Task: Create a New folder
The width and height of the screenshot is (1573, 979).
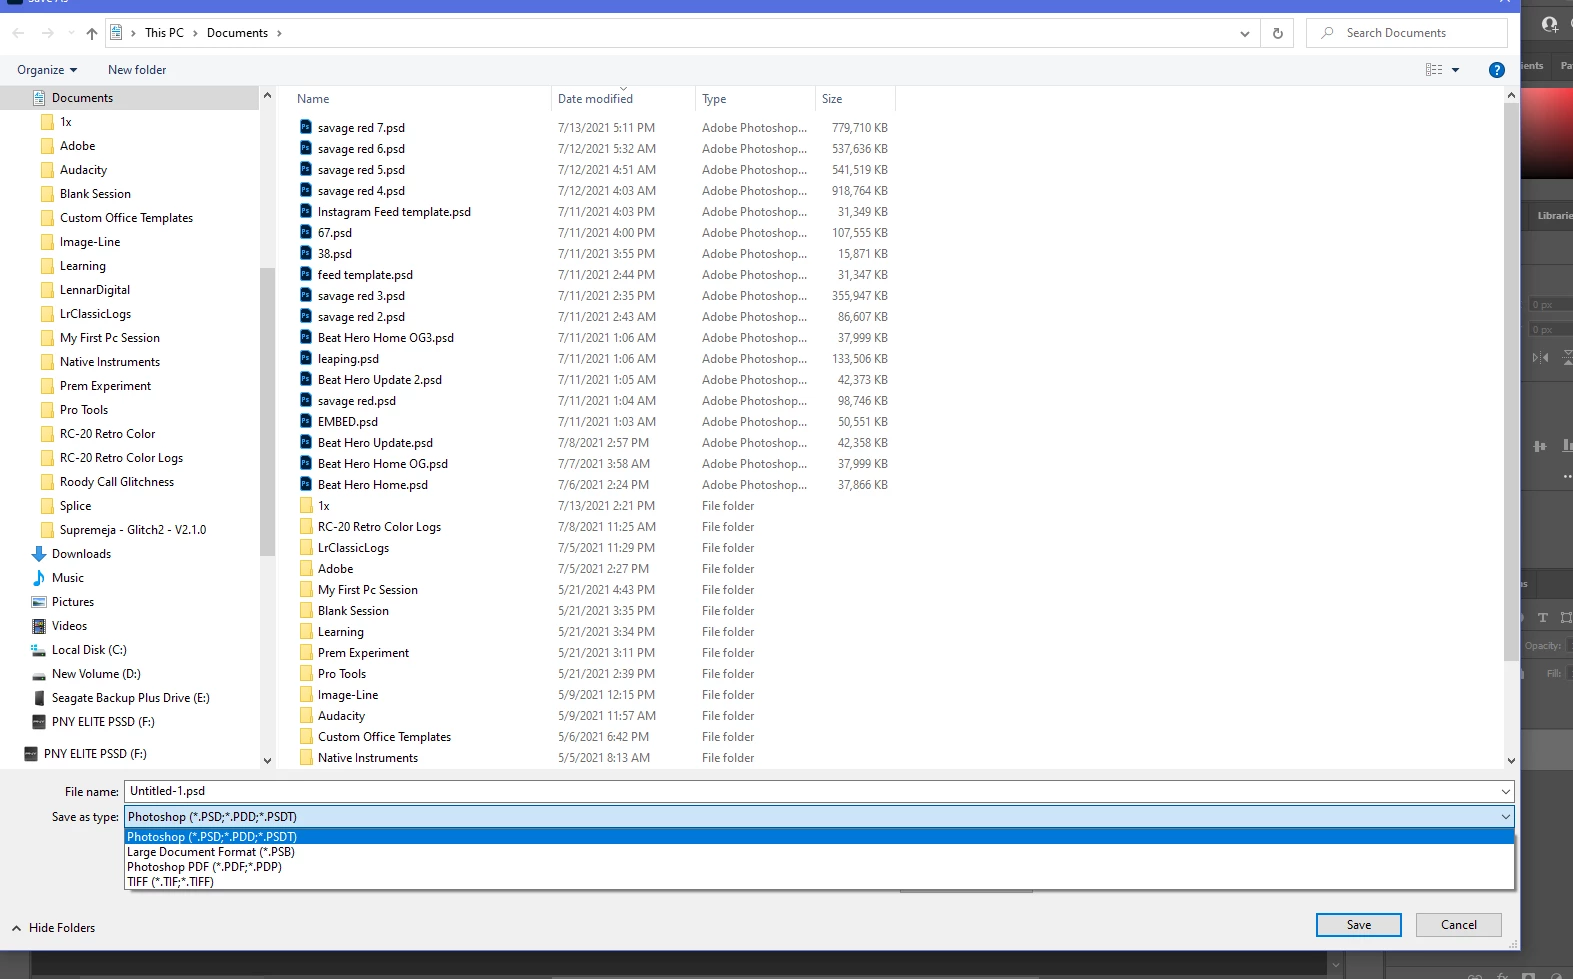Action: (x=137, y=70)
